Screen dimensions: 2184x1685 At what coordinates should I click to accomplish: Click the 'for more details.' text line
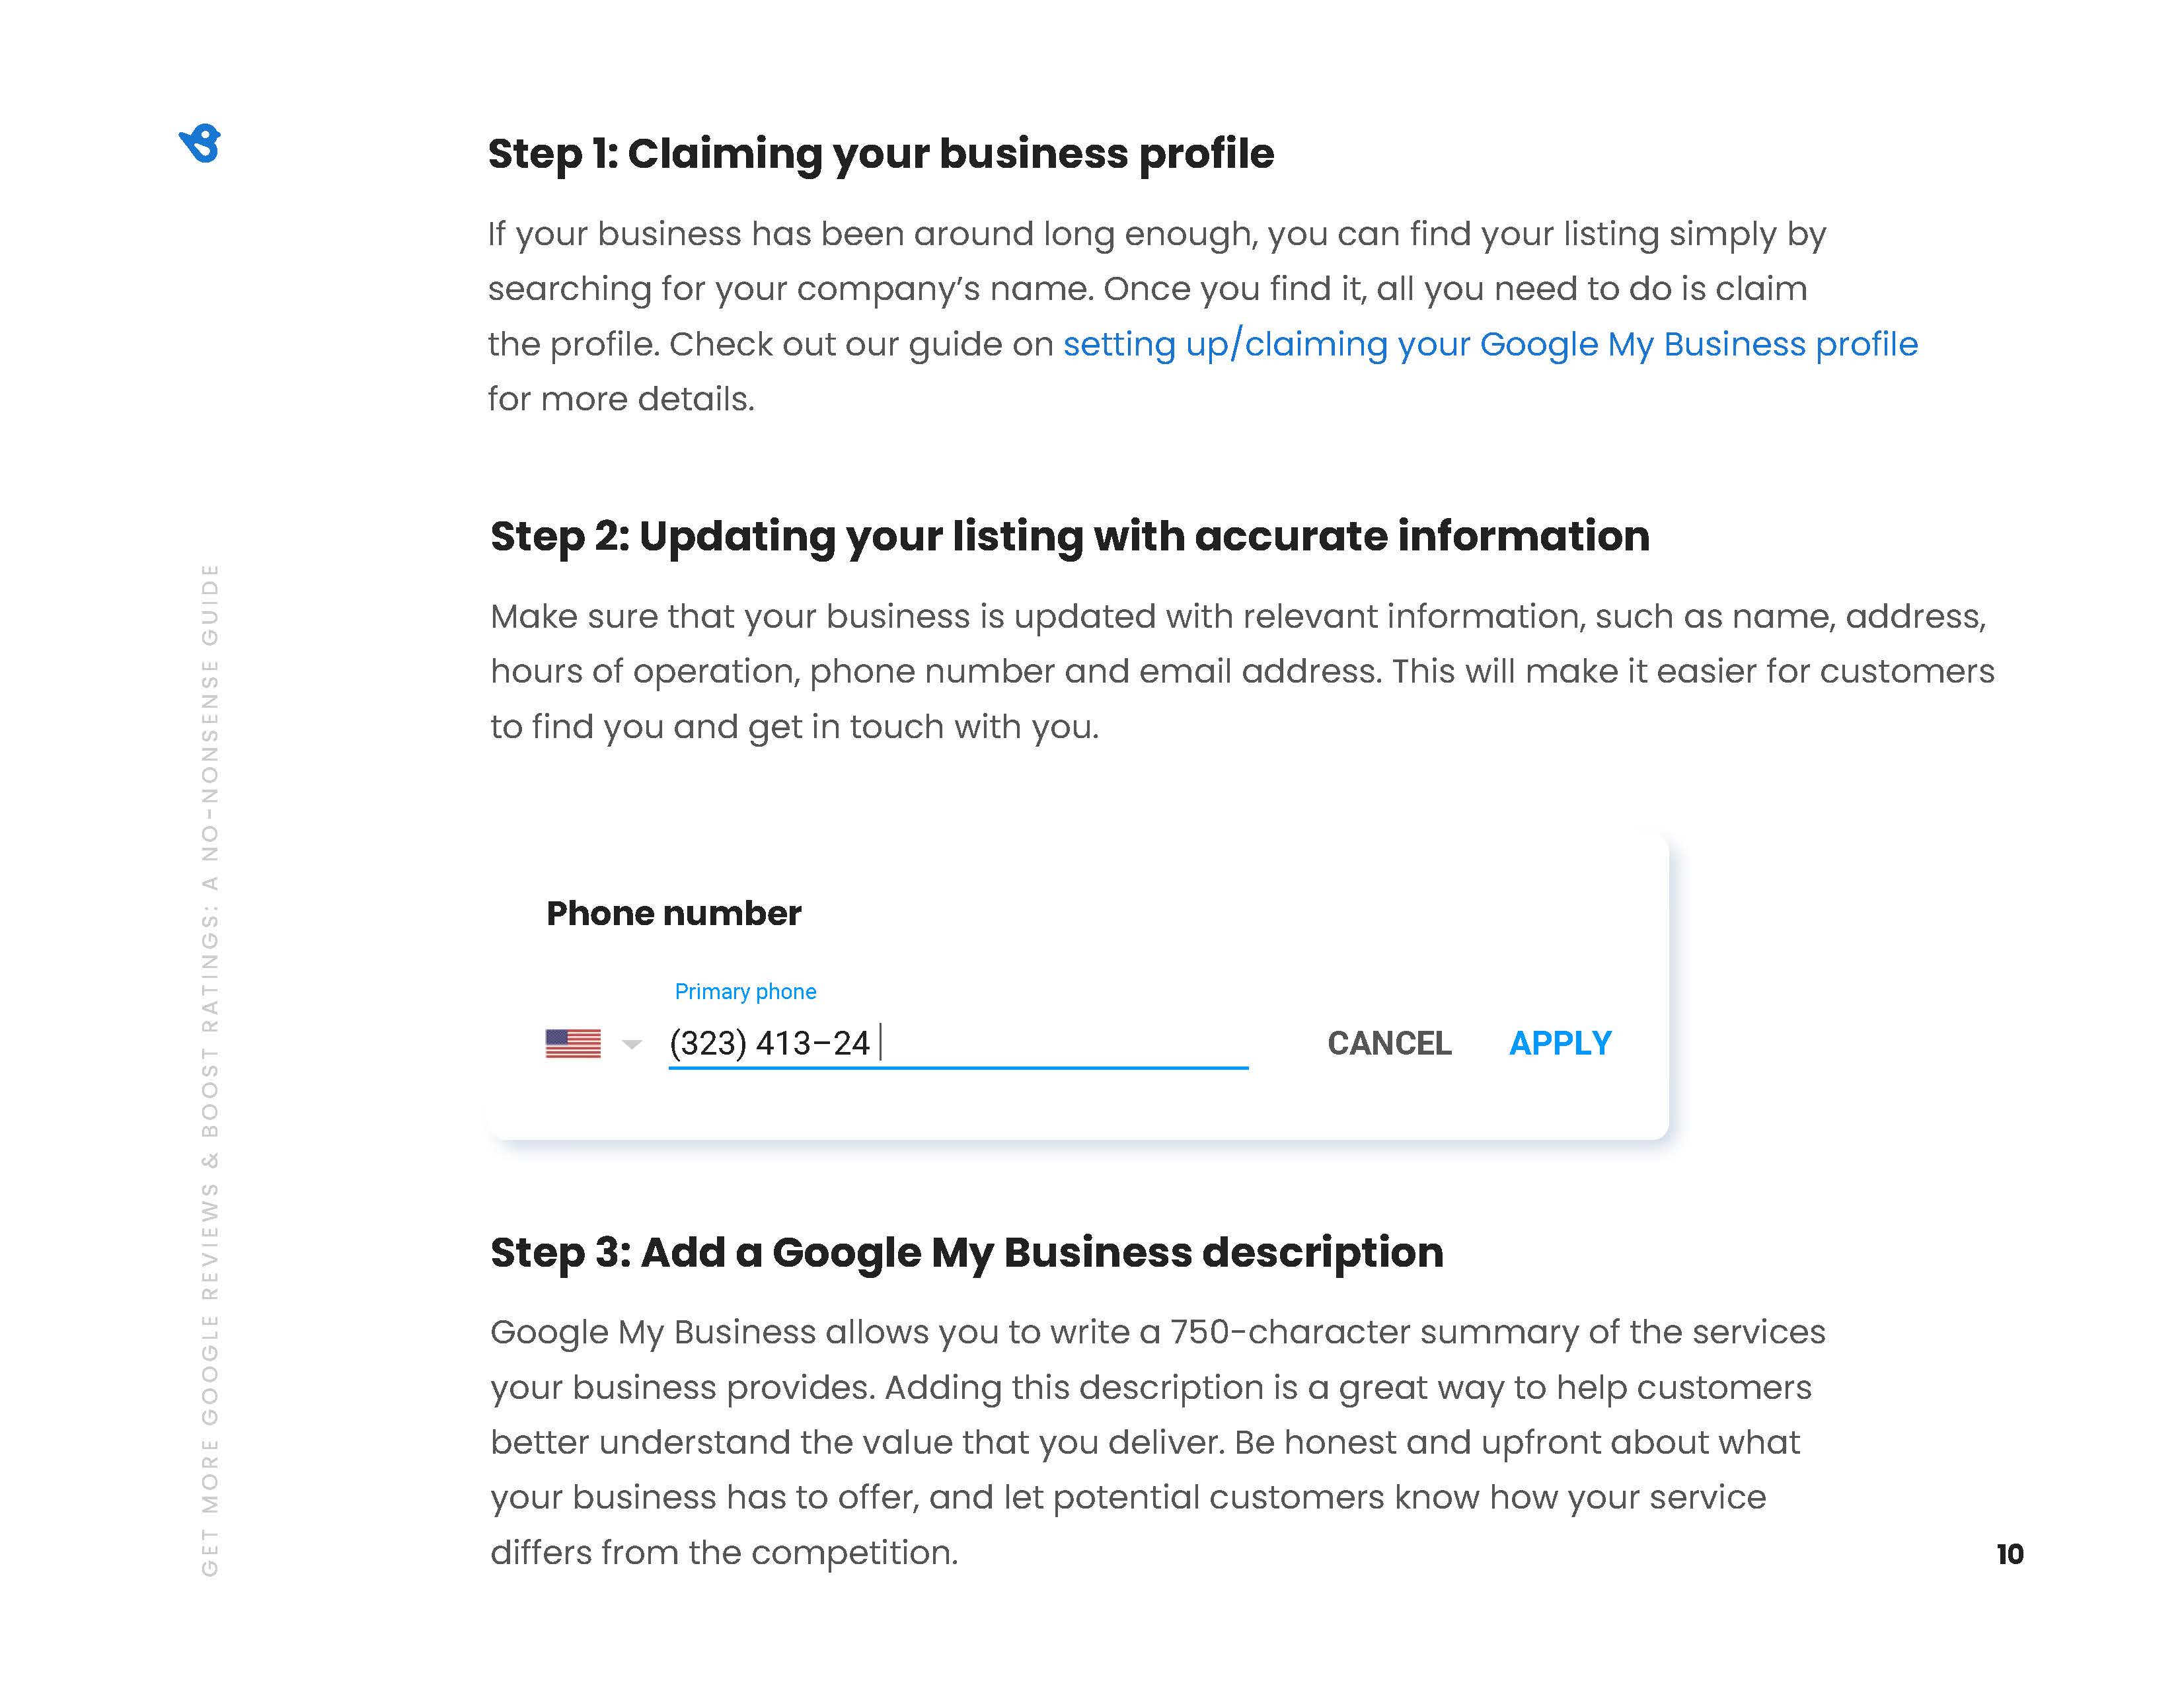(x=621, y=399)
